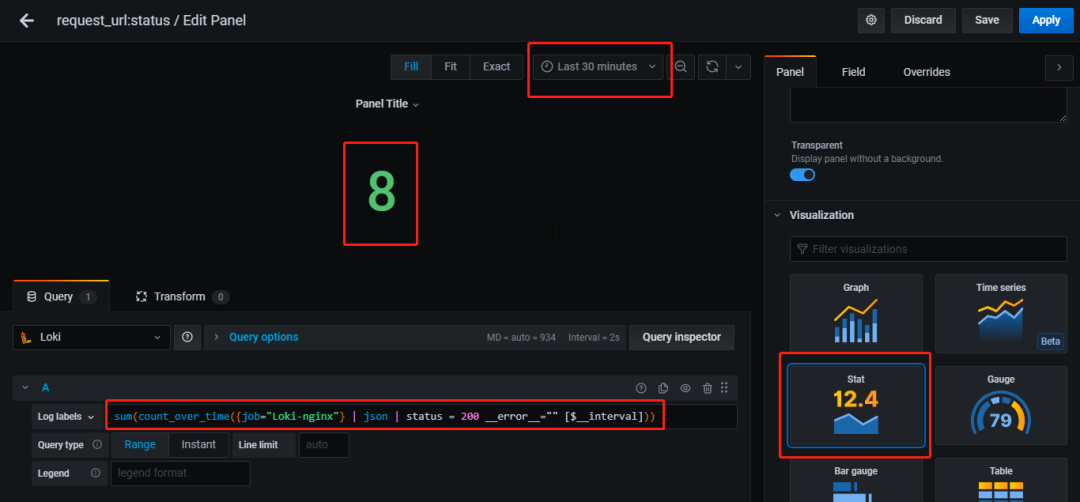The width and height of the screenshot is (1080, 502).
Task: Select Fit view mode
Action: (x=450, y=67)
